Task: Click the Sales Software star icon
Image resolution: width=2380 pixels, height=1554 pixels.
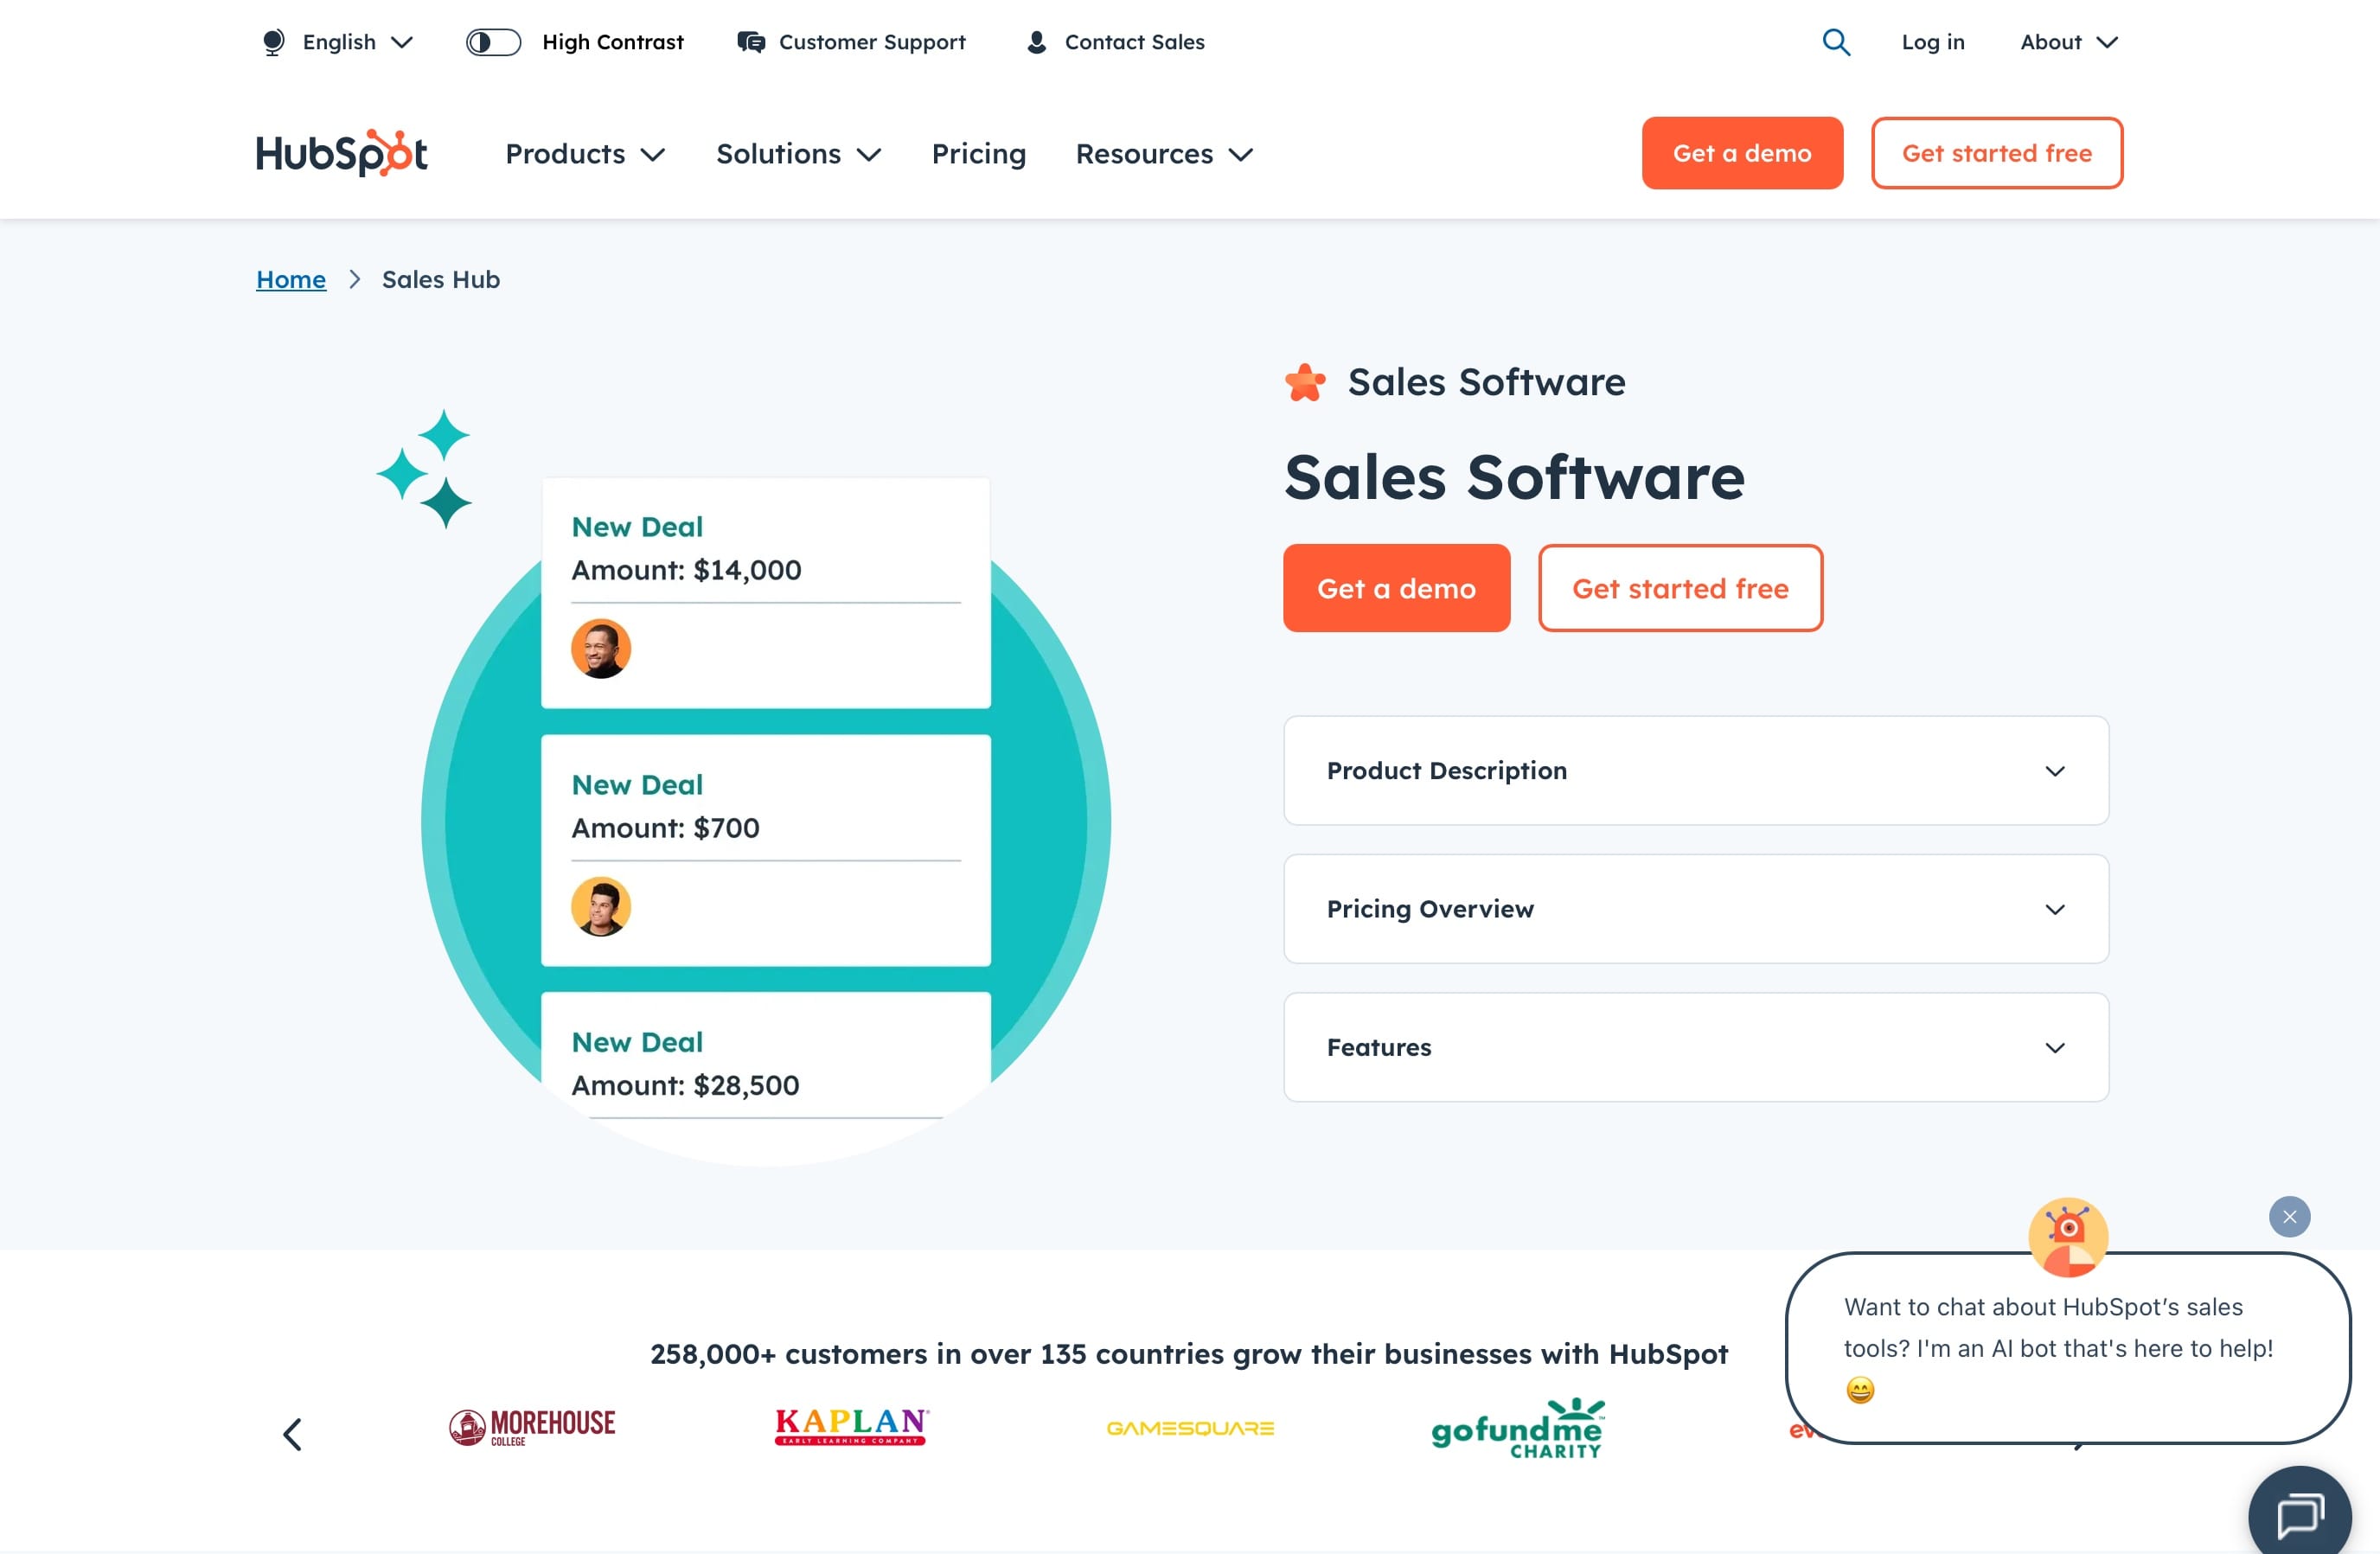Action: pyautogui.click(x=1303, y=381)
